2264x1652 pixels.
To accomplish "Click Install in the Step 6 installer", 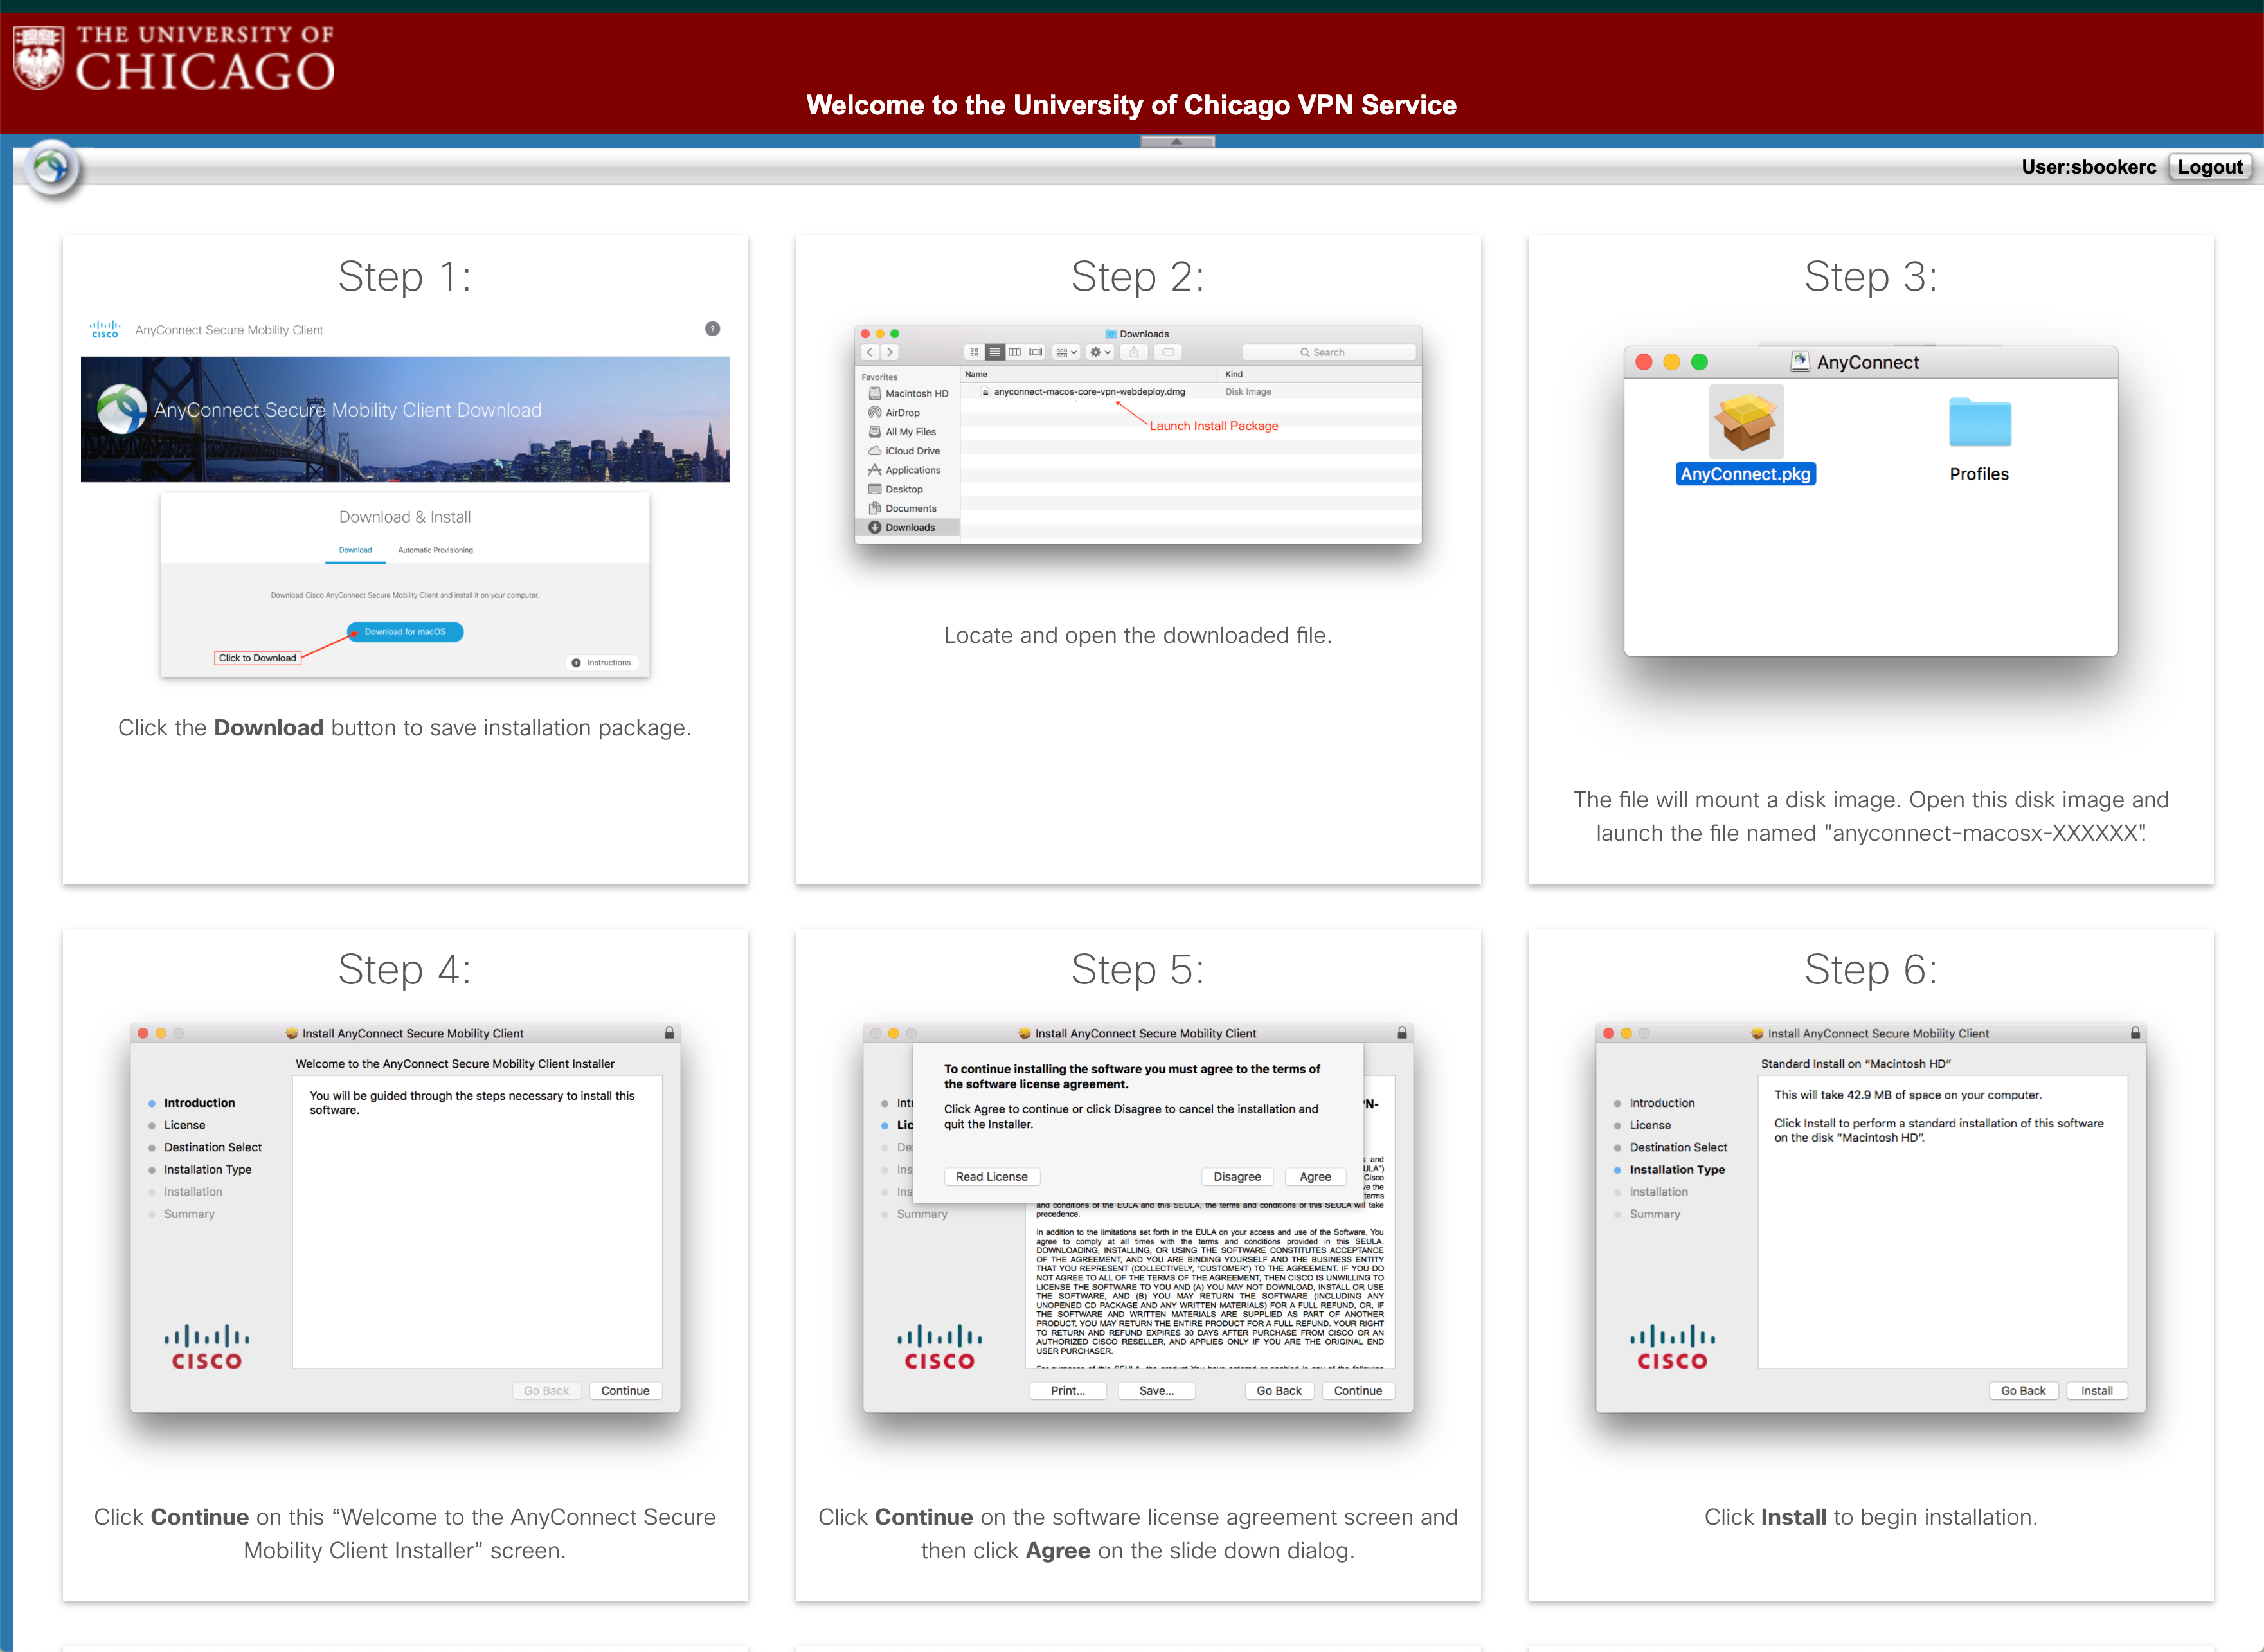I will point(2096,1391).
